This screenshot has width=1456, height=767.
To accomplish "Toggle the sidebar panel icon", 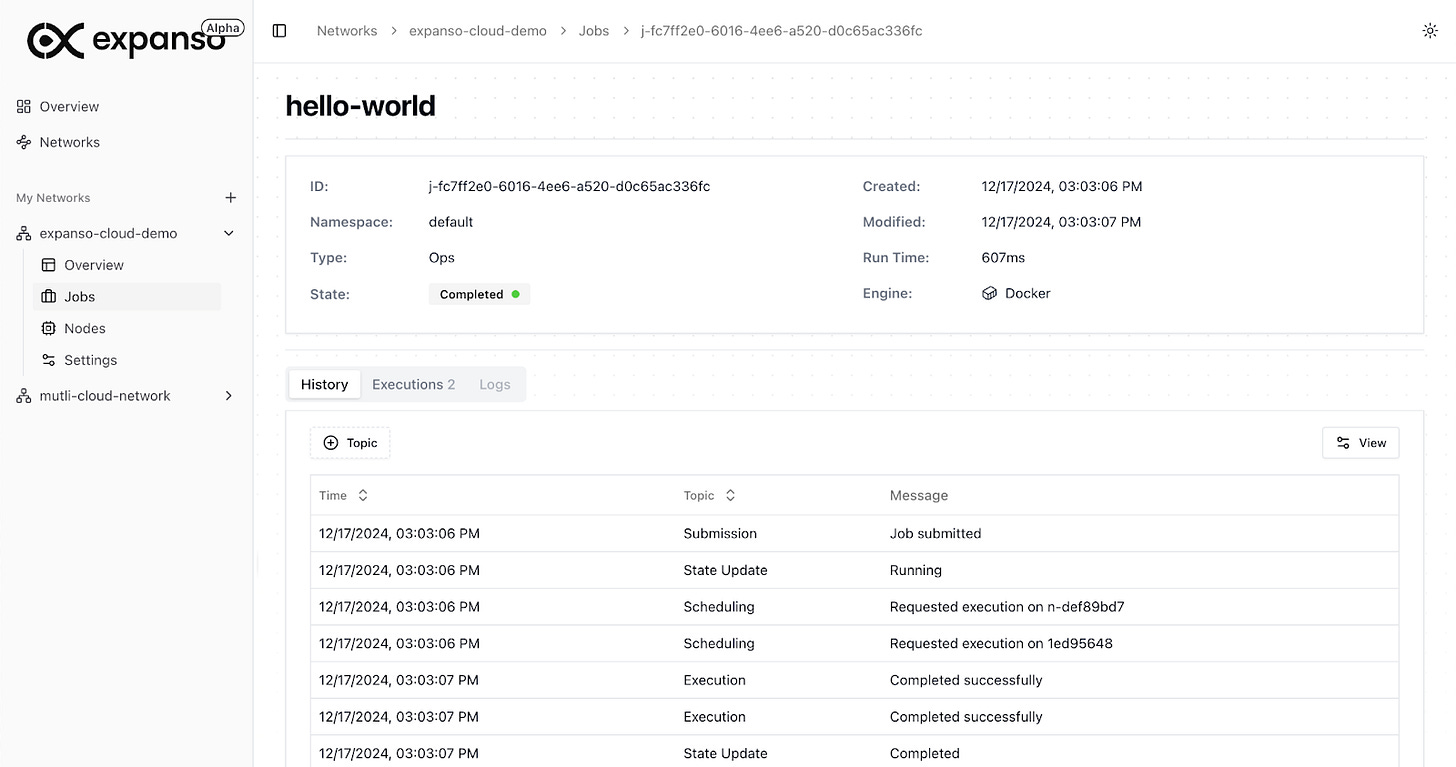I will 280,31.
